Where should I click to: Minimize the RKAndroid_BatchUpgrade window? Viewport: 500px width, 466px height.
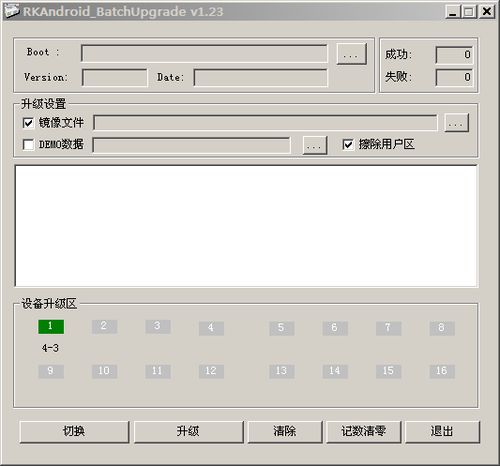453,12
